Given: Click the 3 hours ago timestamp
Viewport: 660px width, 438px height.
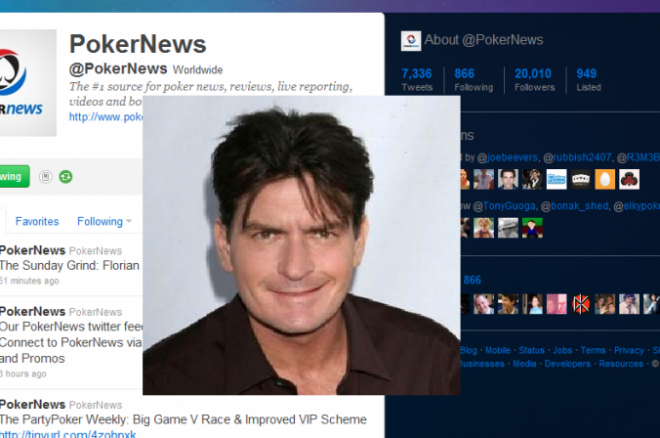Looking at the screenshot, I should [x=23, y=374].
